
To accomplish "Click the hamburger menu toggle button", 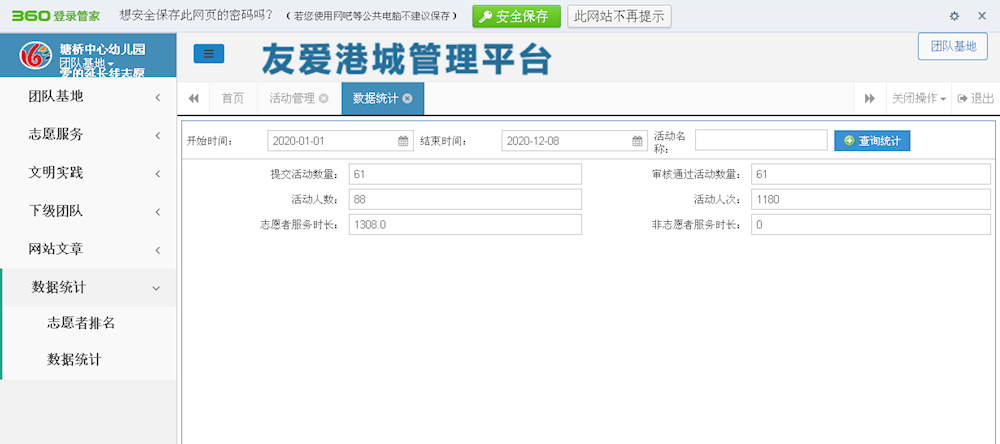I will [208, 54].
